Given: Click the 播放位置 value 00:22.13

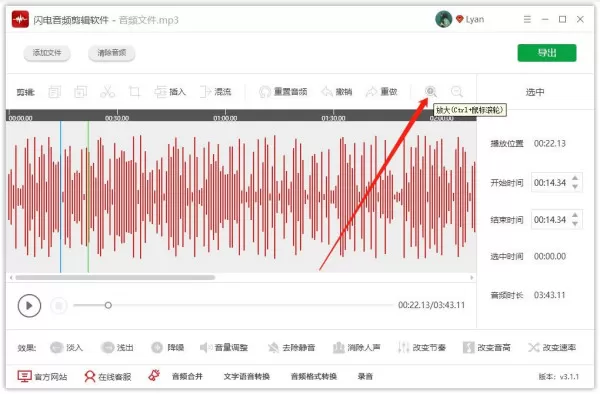Looking at the screenshot, I should [x=550, y=143].
